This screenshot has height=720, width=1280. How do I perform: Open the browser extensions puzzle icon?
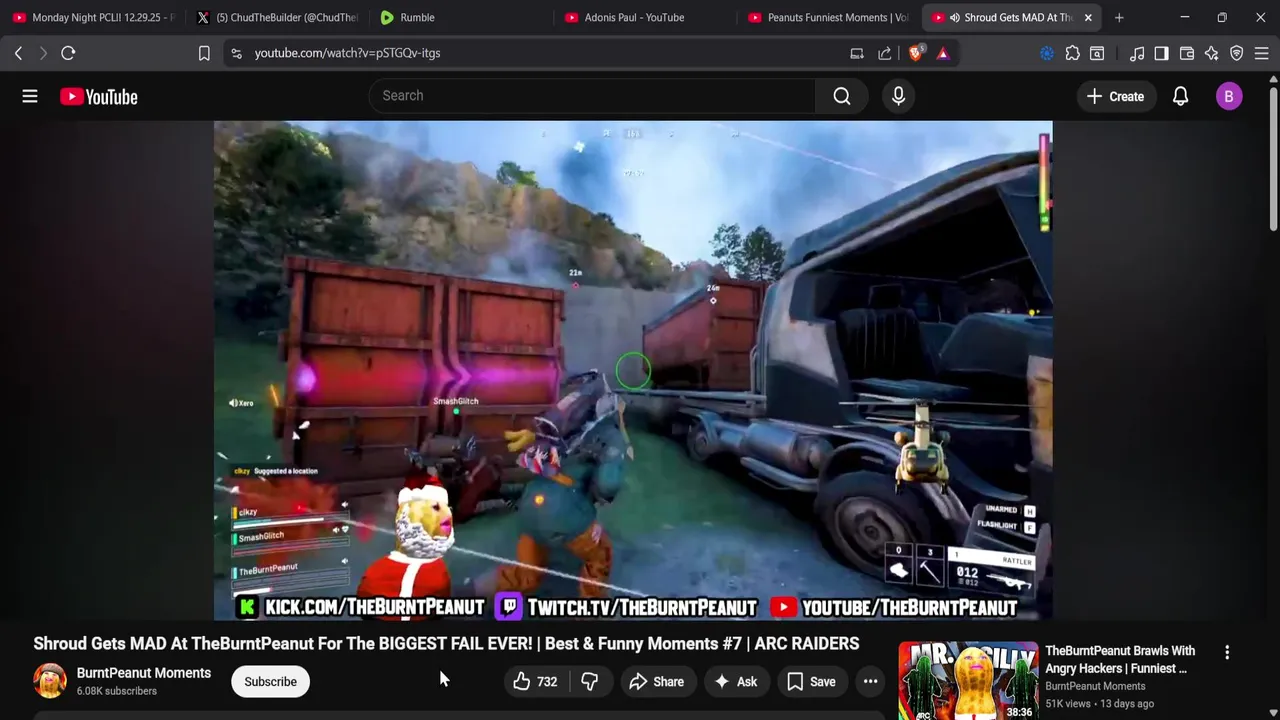pos(1072,53)
